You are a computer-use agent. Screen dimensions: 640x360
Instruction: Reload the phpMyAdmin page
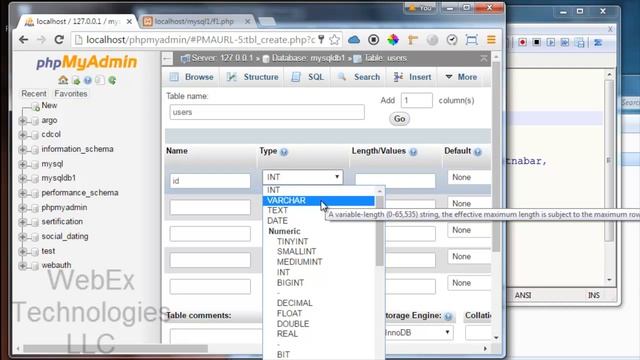(59, 40)
